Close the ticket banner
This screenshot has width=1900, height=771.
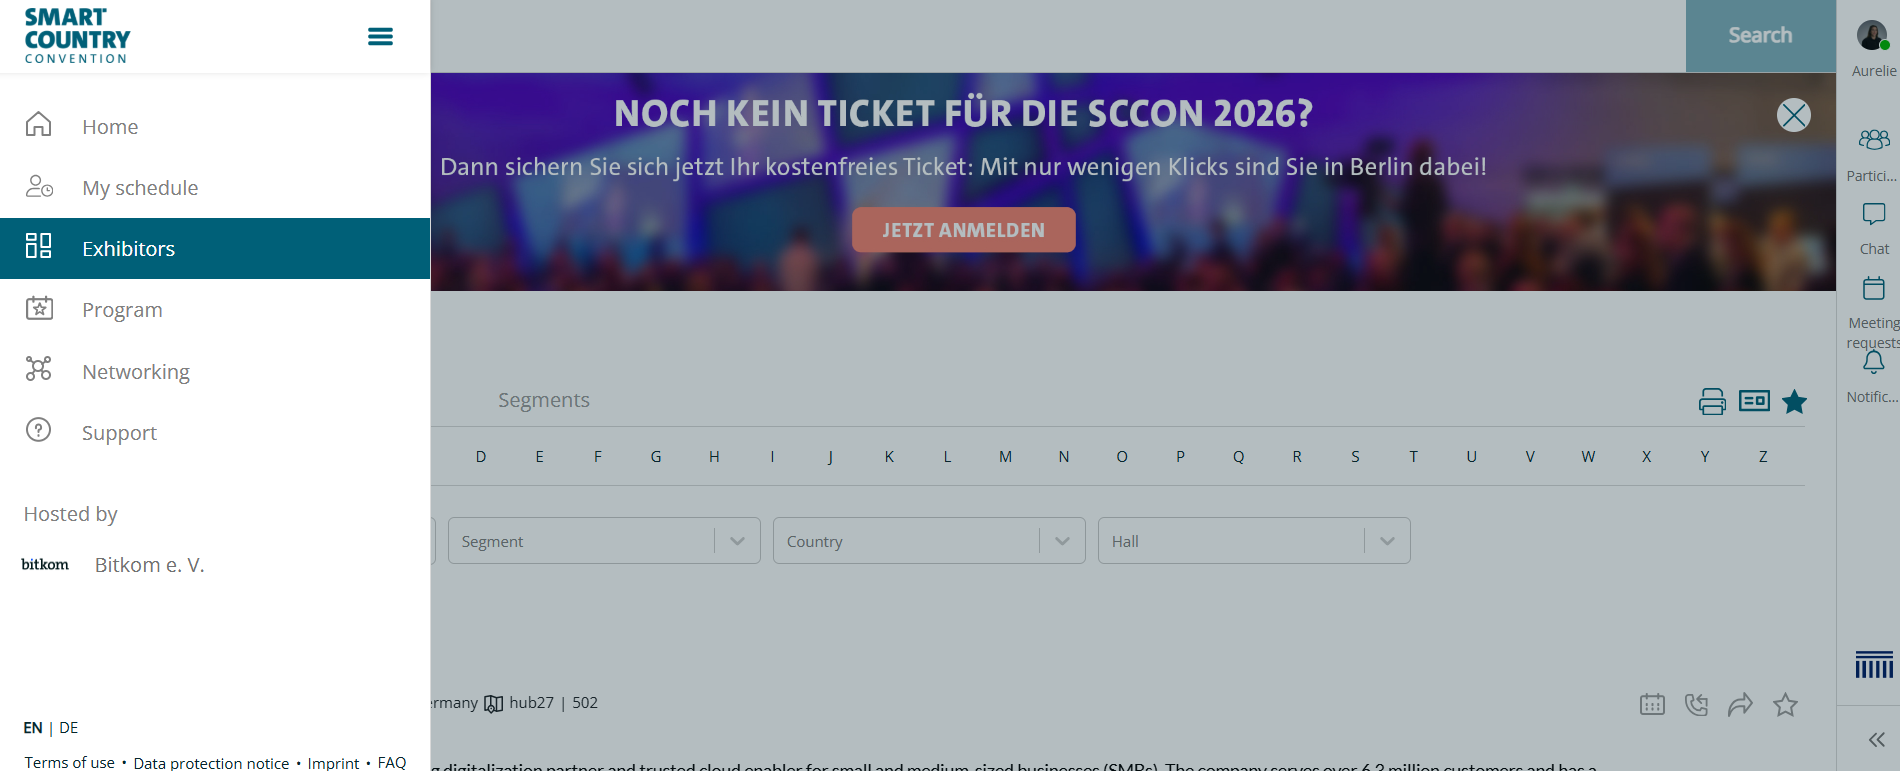[1793, 115]
